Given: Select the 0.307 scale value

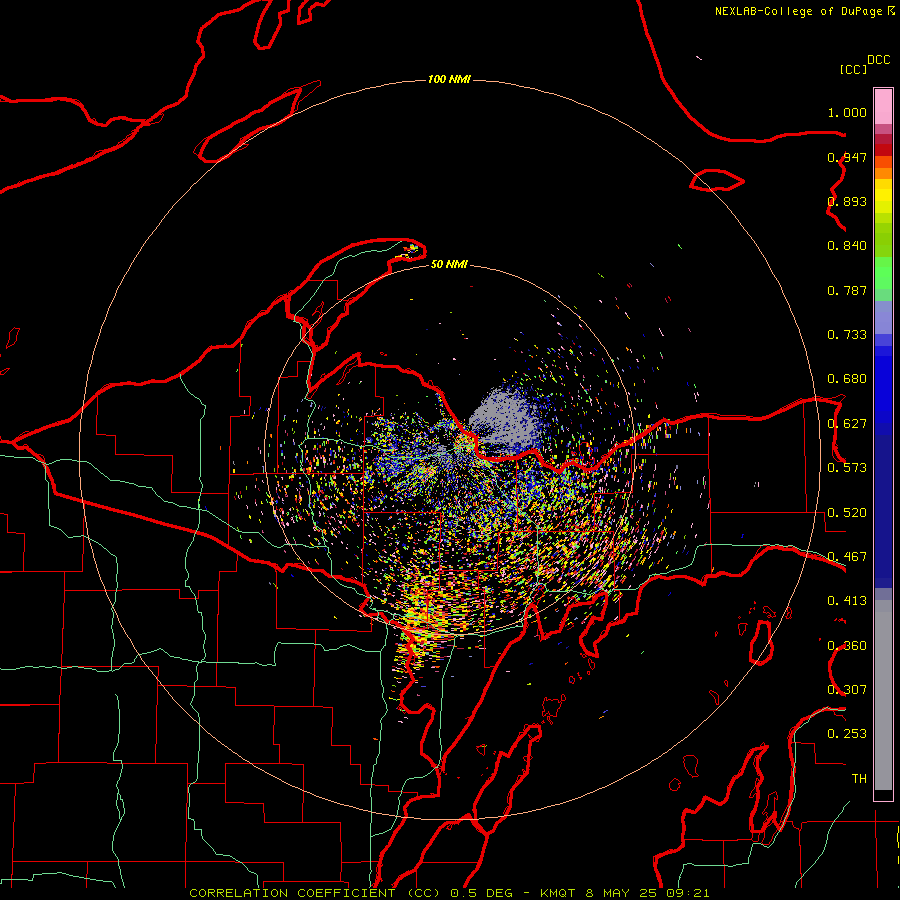Looking at the screenshot, I should (x=847, y=690).
